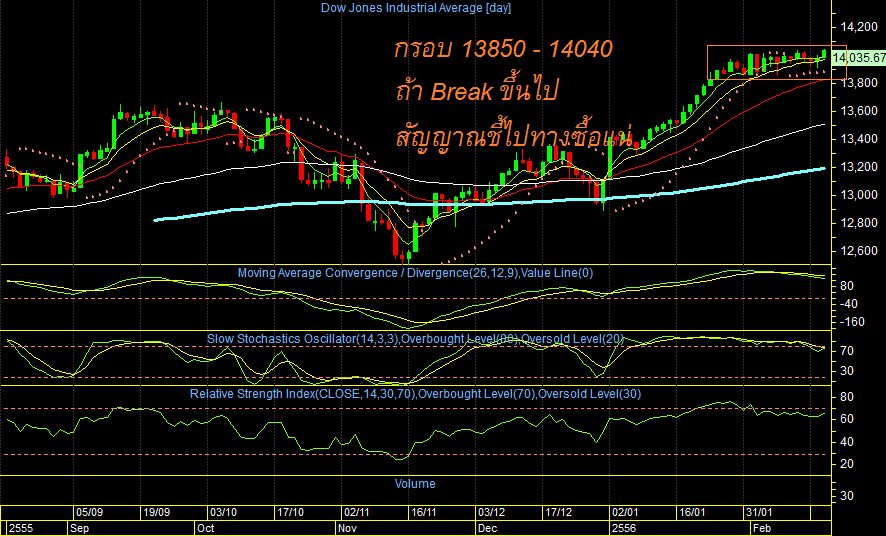Click the 13,200 price axis label
The height and width of the screenshot is (536, 886).
pyautogui.click(x=859, y=167)
